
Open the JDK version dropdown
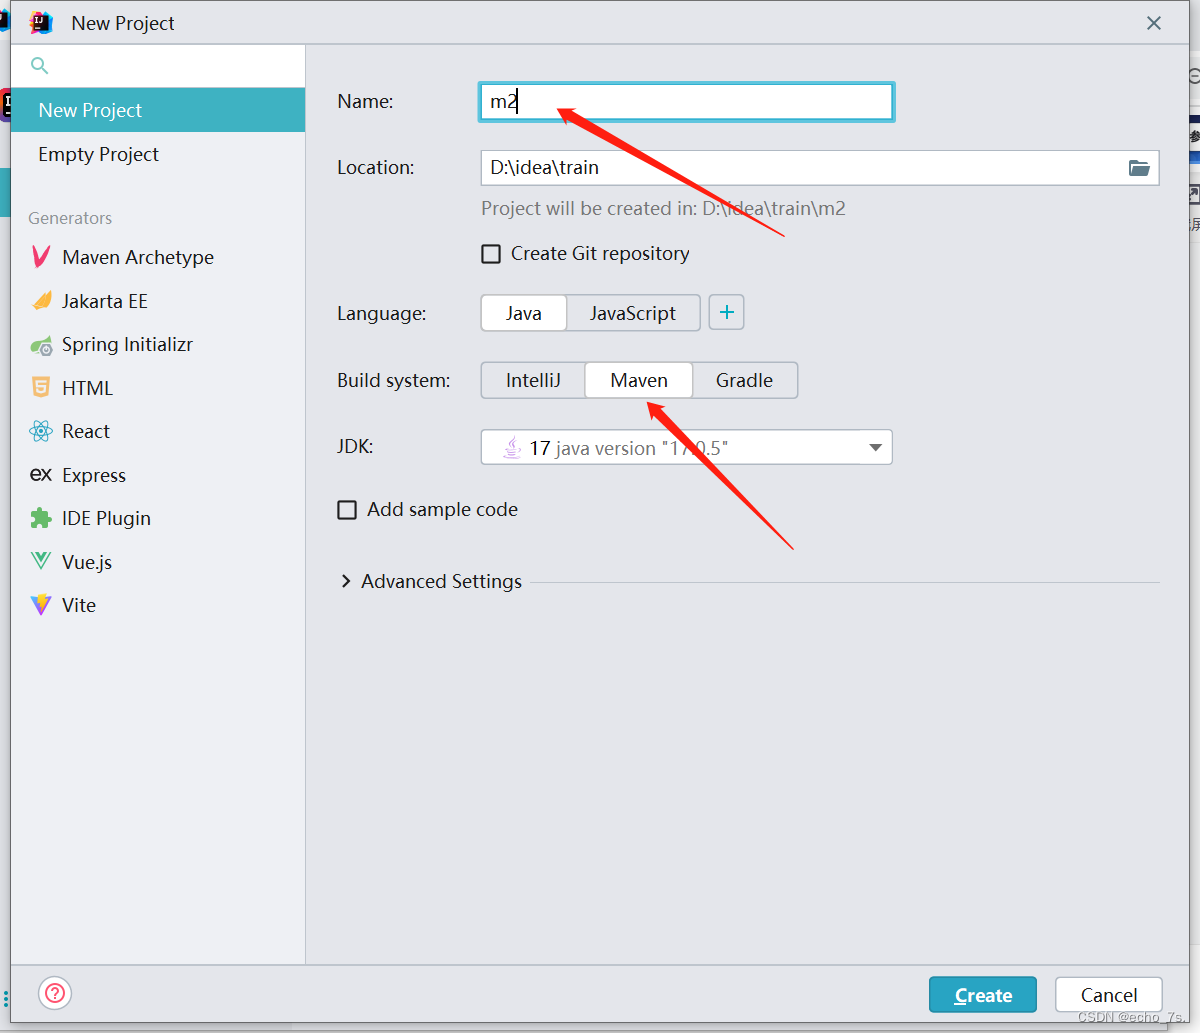pyautogui.click(x=875, y=448)
